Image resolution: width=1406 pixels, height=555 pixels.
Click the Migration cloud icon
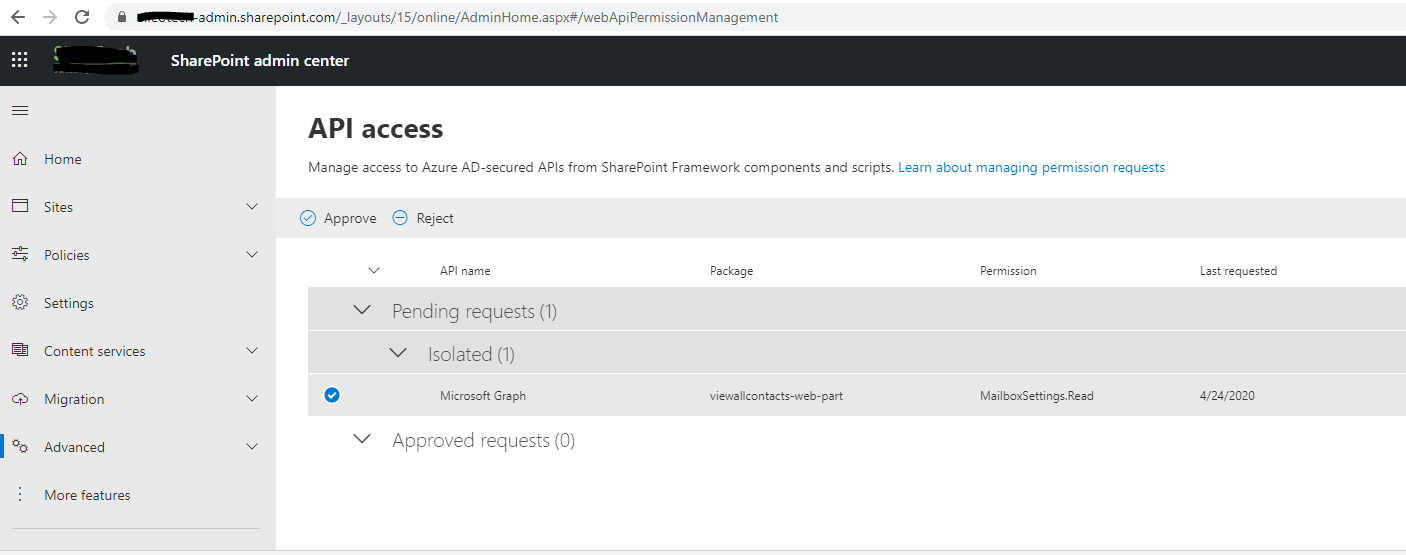click(20, 398)
